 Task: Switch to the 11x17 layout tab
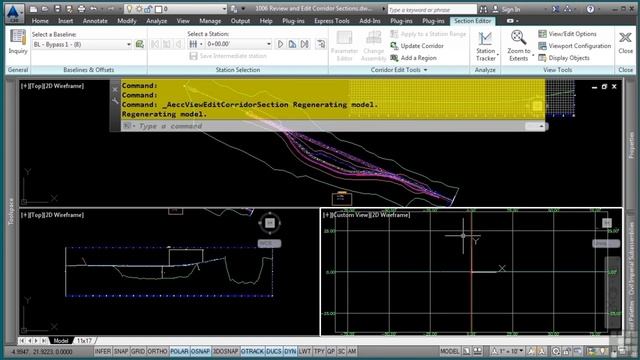tap(84, 340)
